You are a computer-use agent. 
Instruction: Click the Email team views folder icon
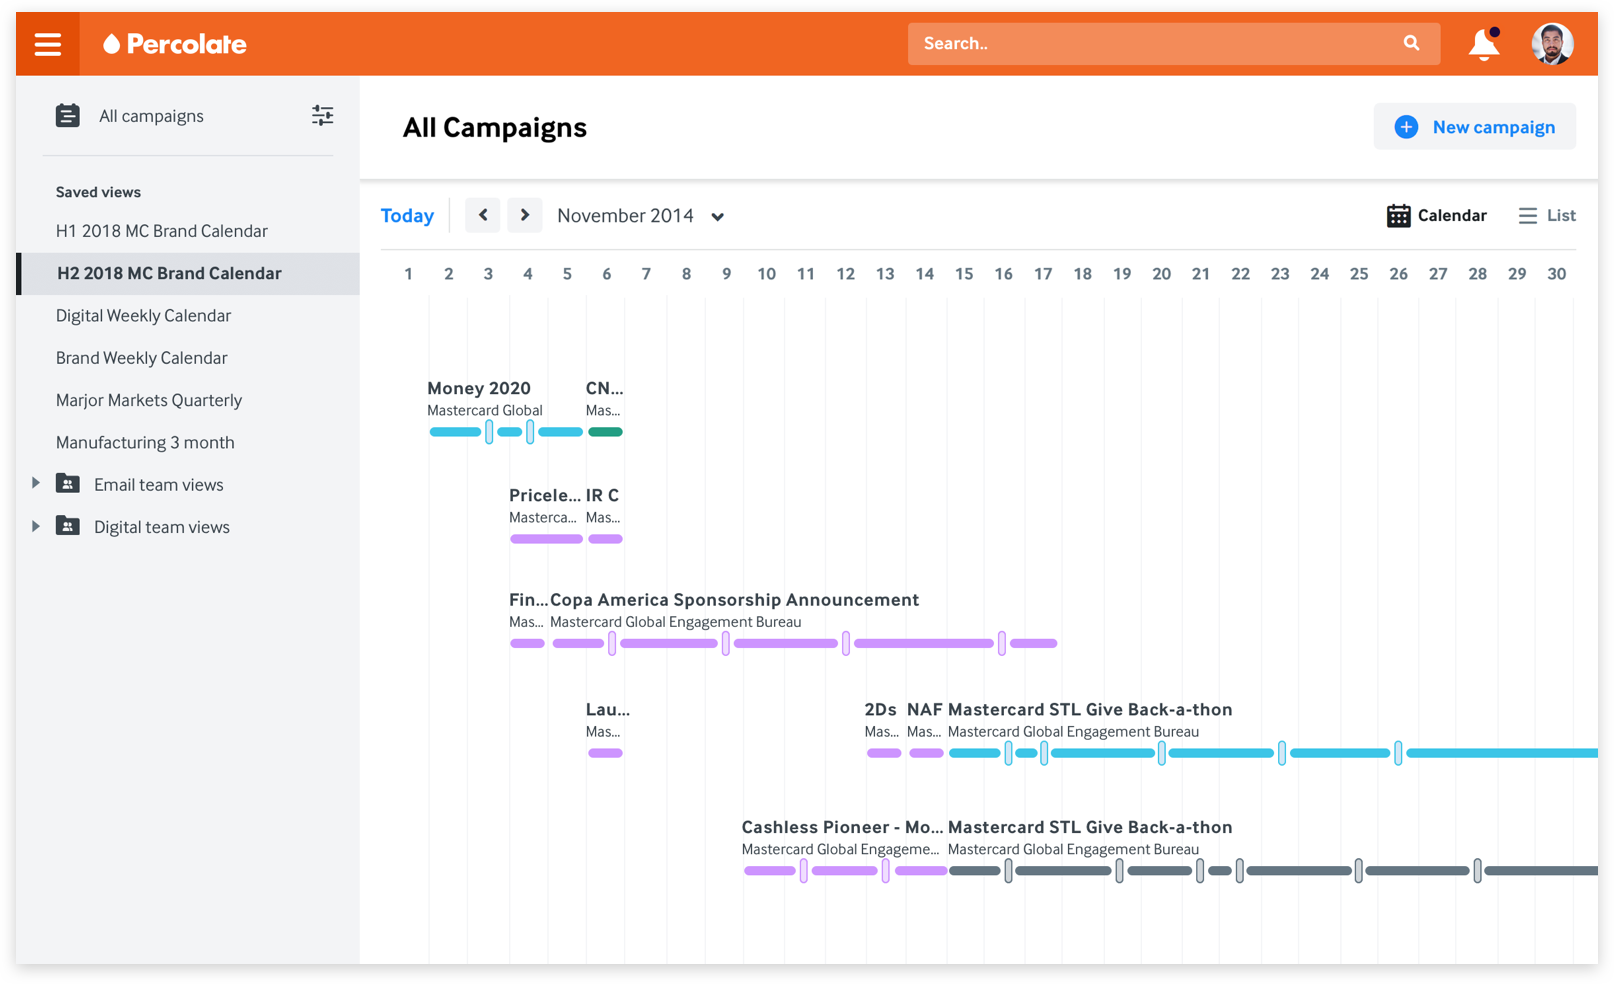coord(68,484)
